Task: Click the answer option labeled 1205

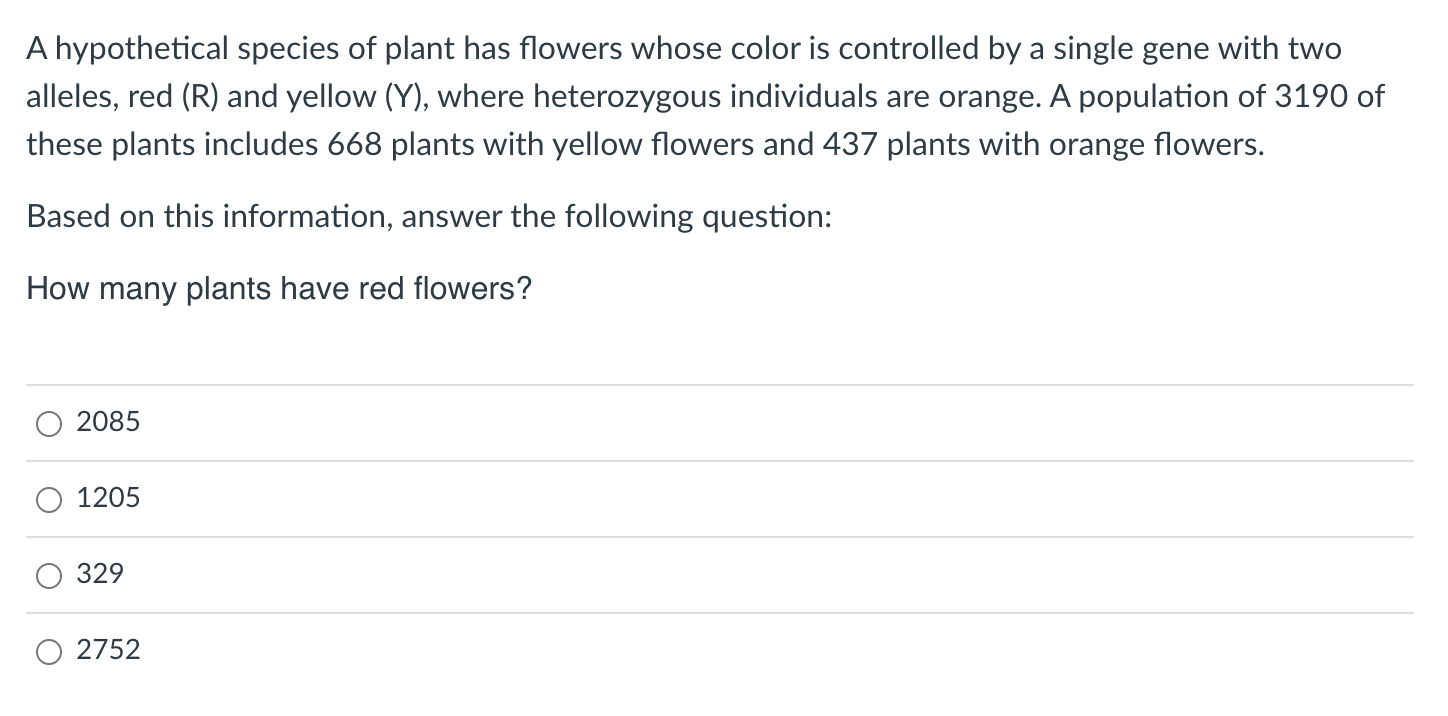Action: 108,498
